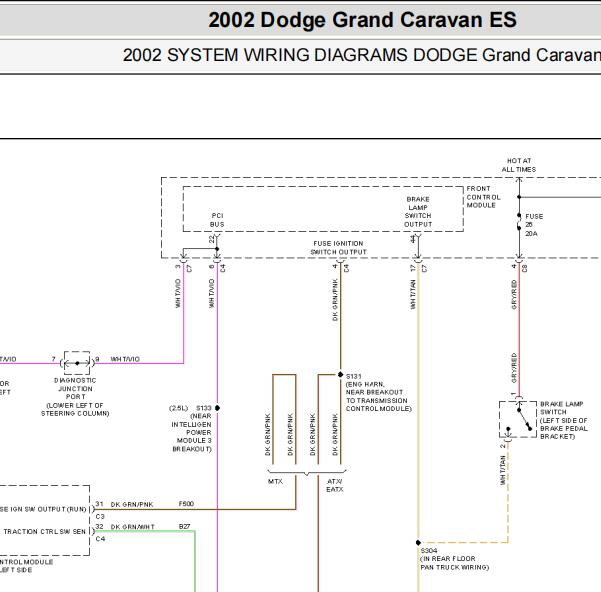Click the "MTX" transmission label
This screenshot has height=592, width=601.
[275, 482]
